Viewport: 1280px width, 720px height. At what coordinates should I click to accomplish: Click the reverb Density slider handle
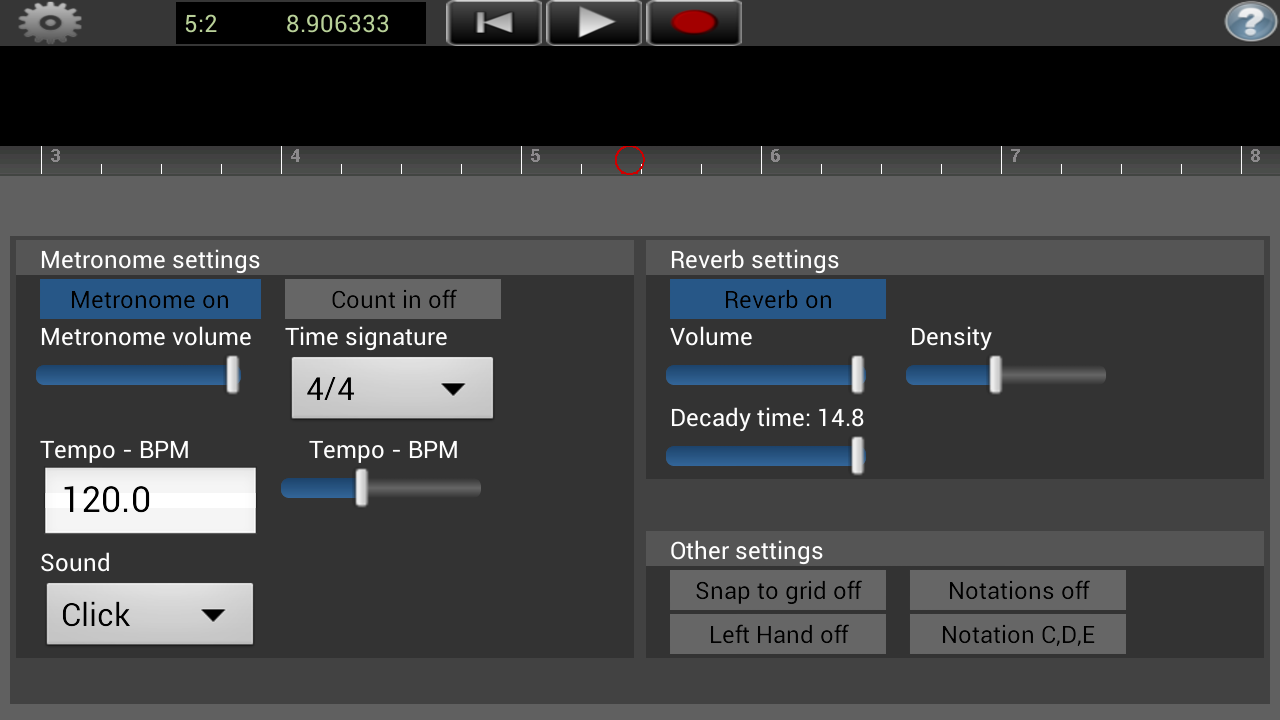pyautogui.click(x=996, y=375)
